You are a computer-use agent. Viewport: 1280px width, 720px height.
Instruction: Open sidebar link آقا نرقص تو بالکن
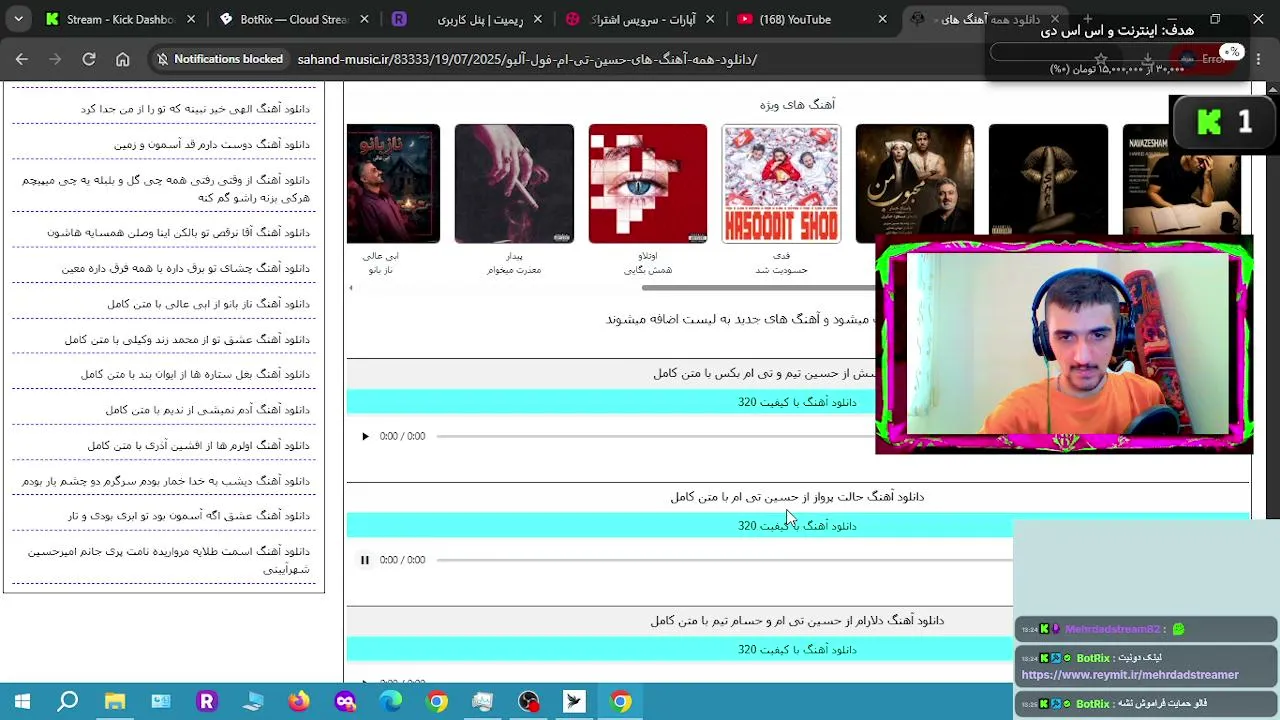click(178, 233)
